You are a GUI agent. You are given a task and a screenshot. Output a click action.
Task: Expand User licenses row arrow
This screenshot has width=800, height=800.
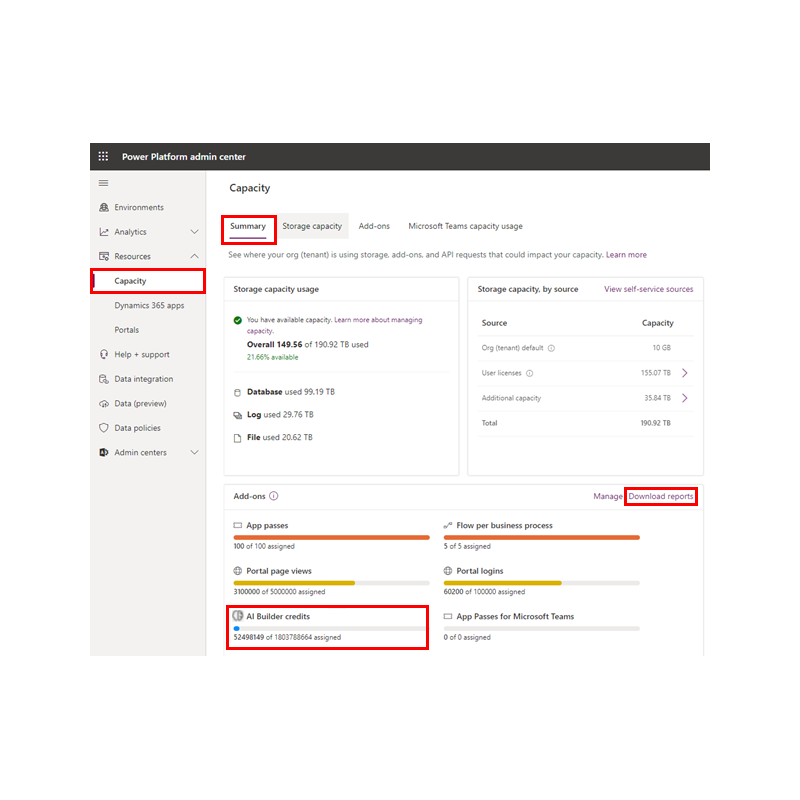685,373
